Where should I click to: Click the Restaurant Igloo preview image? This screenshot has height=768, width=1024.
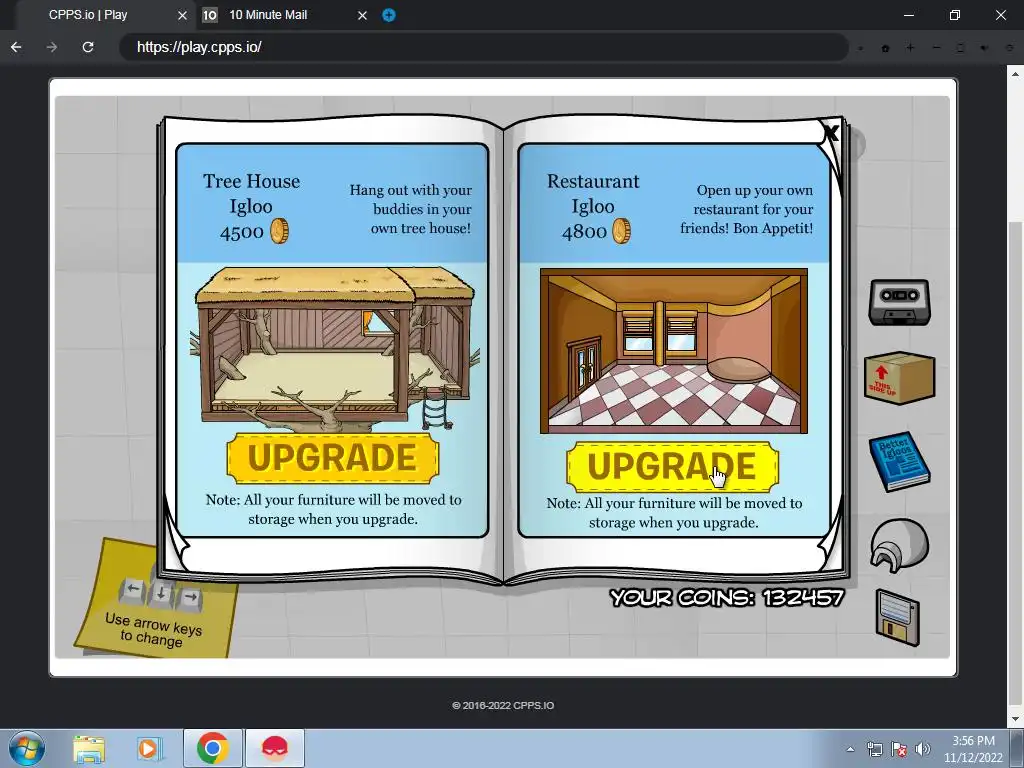coord(674,351)
